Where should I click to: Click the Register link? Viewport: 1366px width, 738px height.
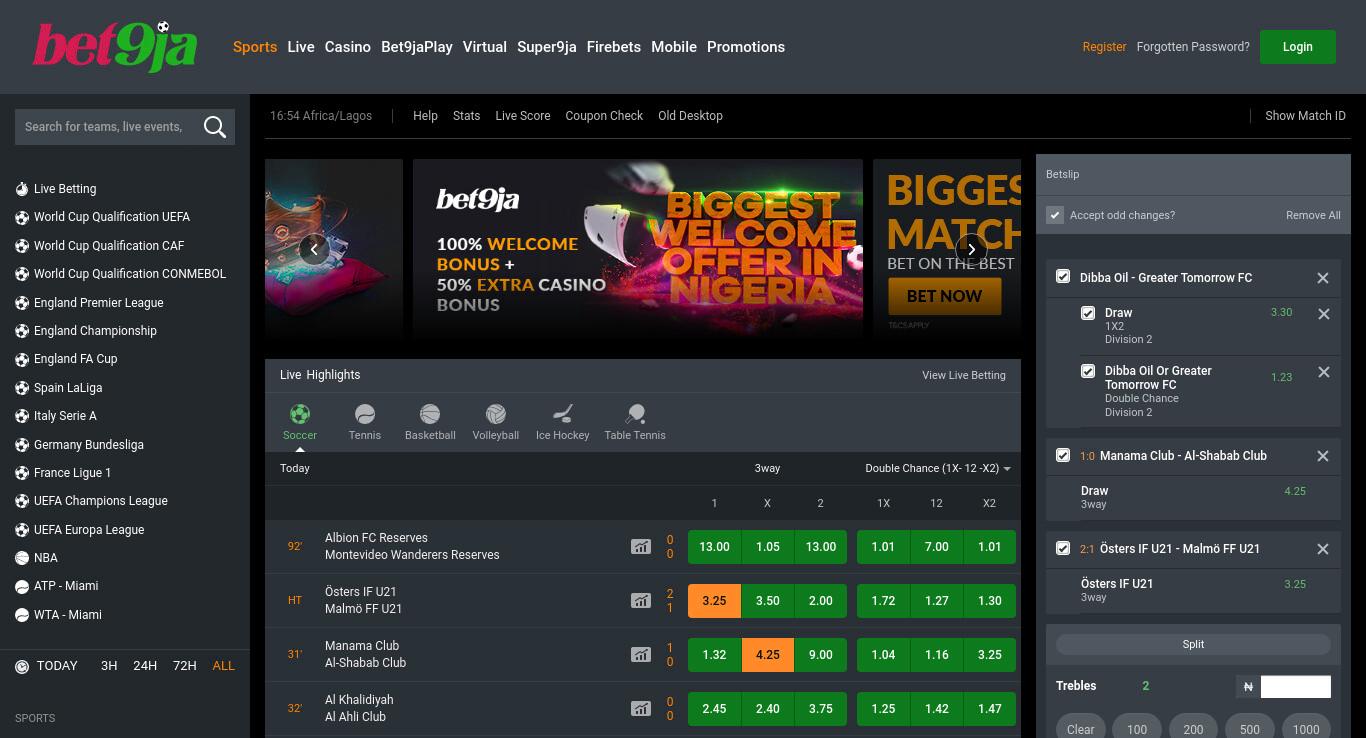[1104, 47]
